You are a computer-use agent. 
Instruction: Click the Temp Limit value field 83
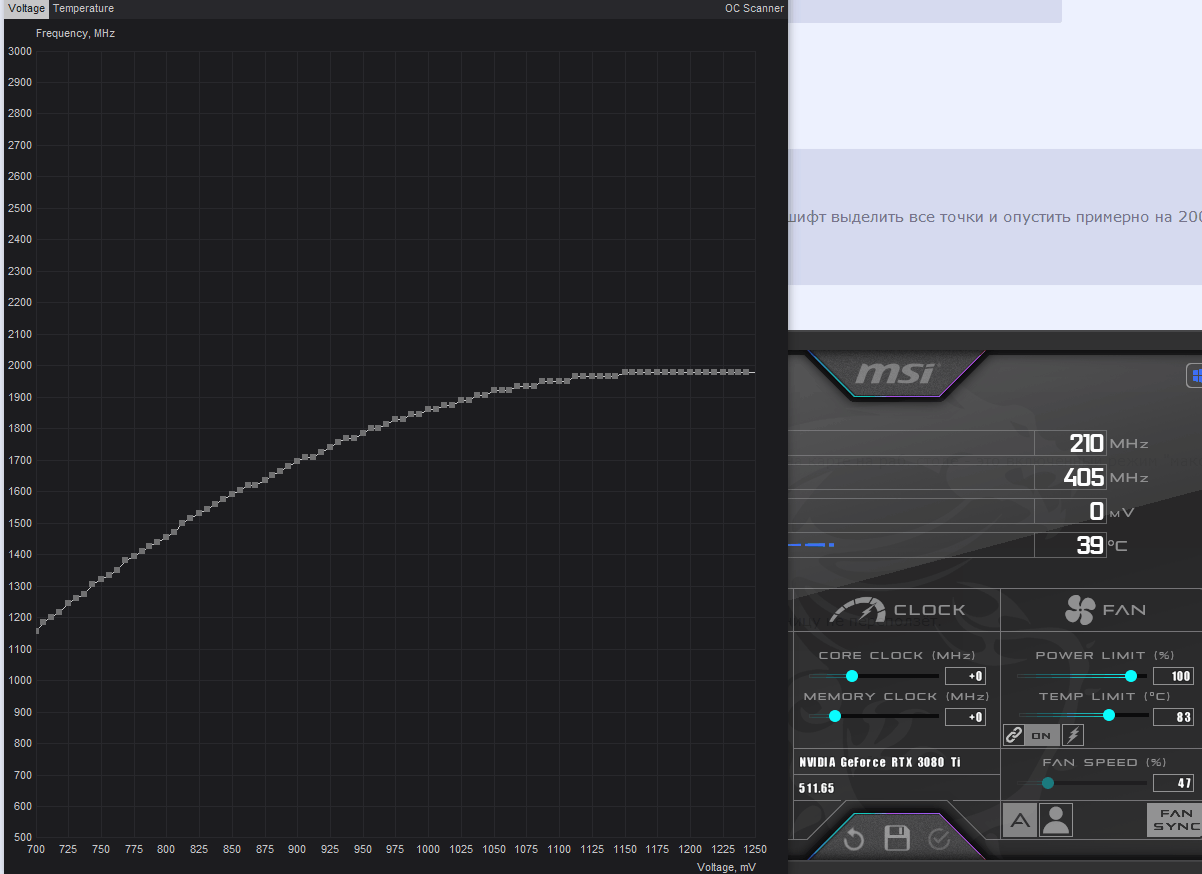[x=1174, y=717]
